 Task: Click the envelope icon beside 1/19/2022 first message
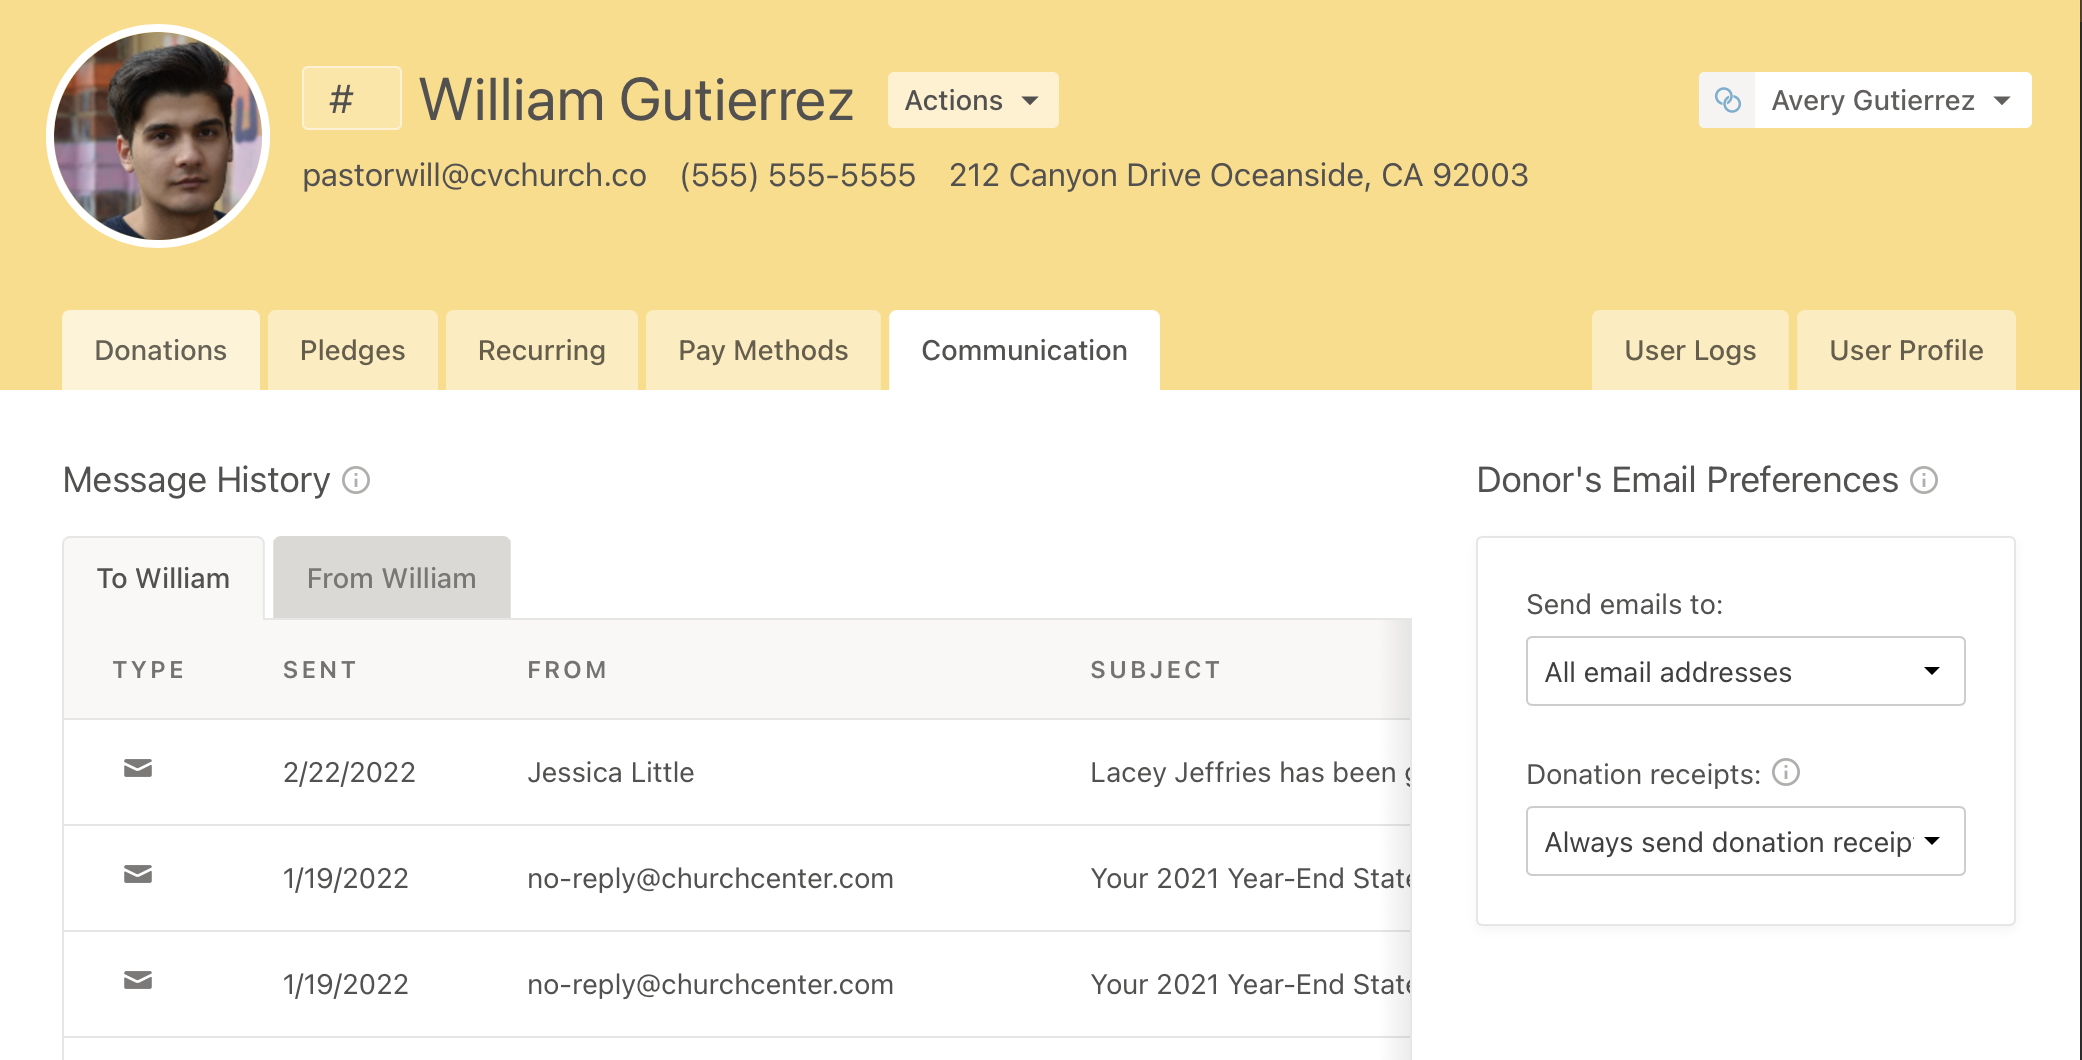[x=138, y=874]
